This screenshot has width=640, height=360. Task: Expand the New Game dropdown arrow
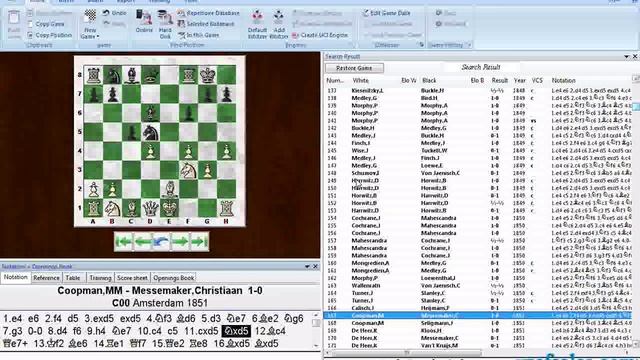(98, 37)
